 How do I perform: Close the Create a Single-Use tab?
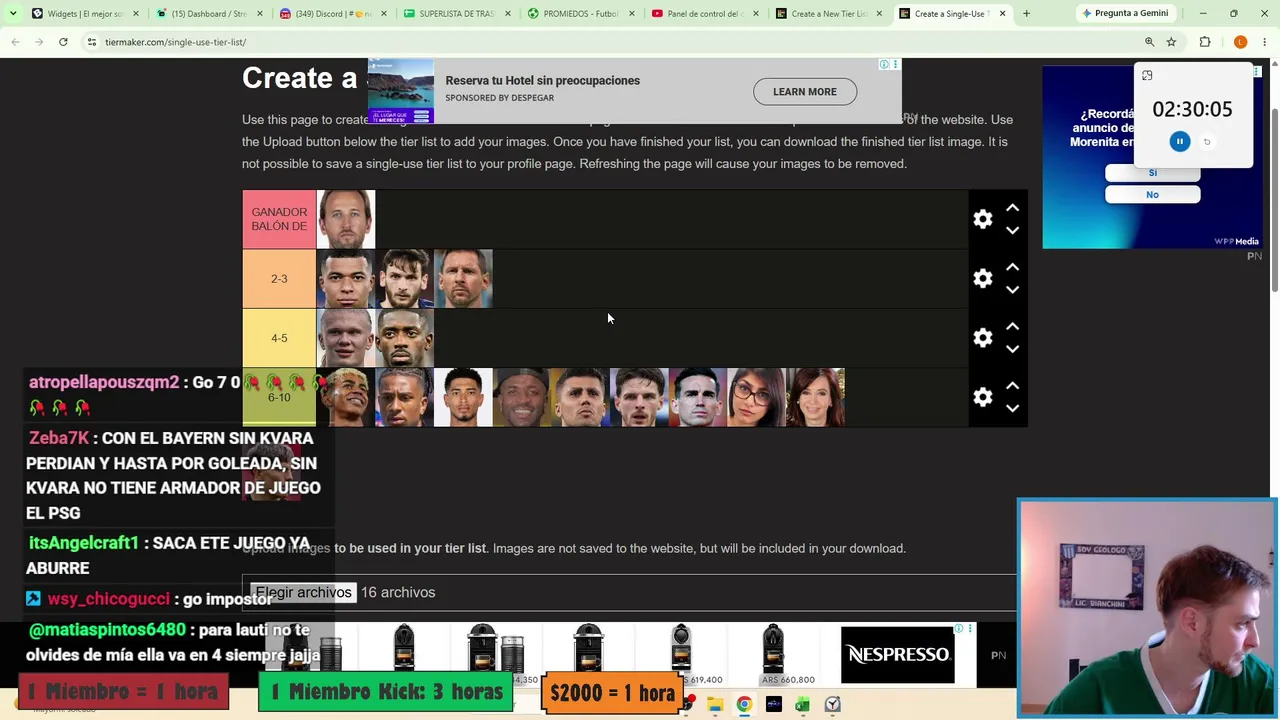[1002, 14]
